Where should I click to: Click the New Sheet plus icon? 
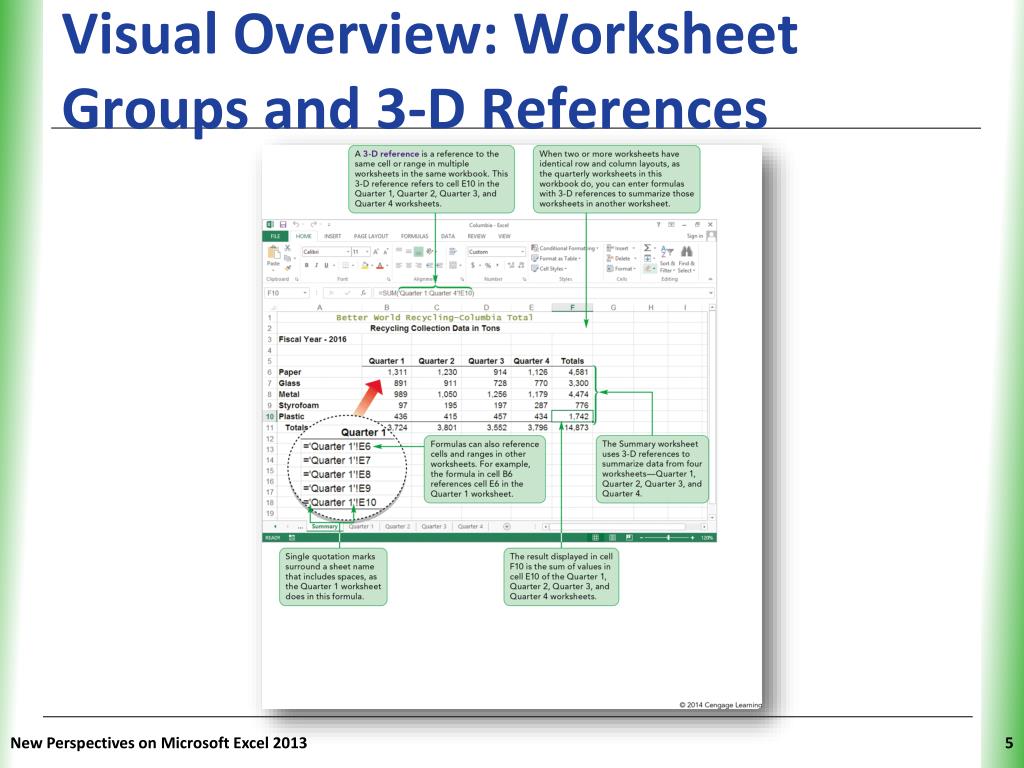pos(507,526)
